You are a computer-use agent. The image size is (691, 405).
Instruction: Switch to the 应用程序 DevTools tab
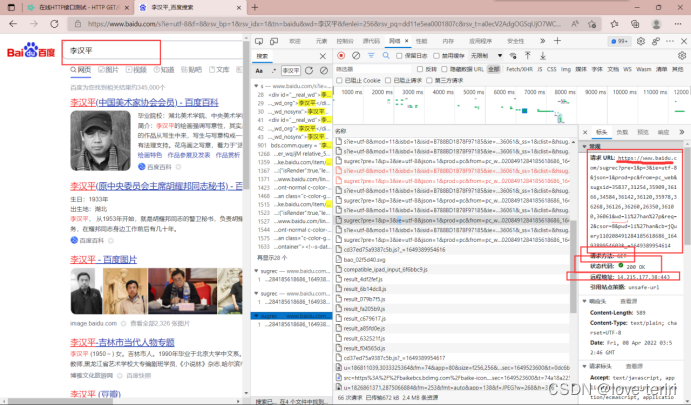tap(480, 41)
